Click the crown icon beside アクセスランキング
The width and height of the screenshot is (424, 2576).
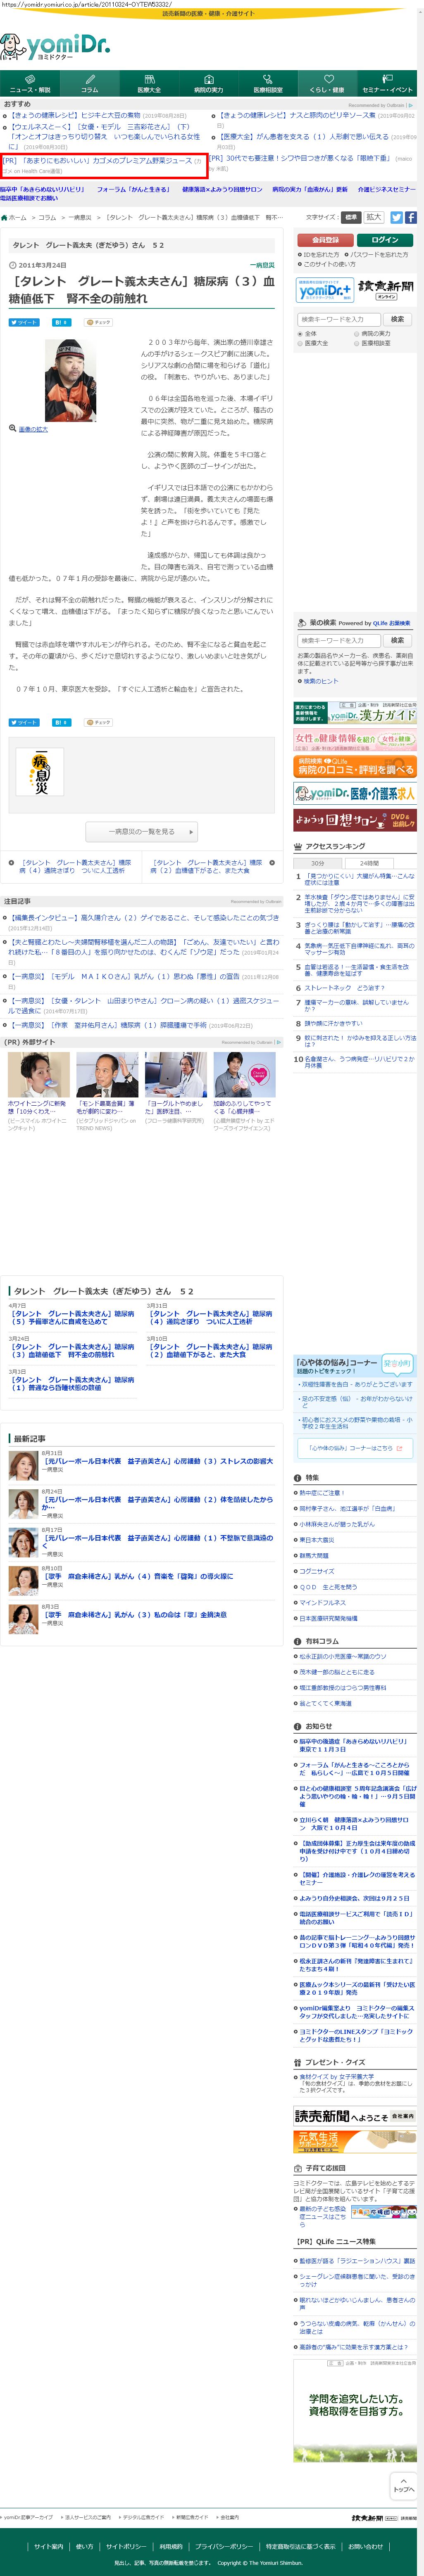point(298,846)
